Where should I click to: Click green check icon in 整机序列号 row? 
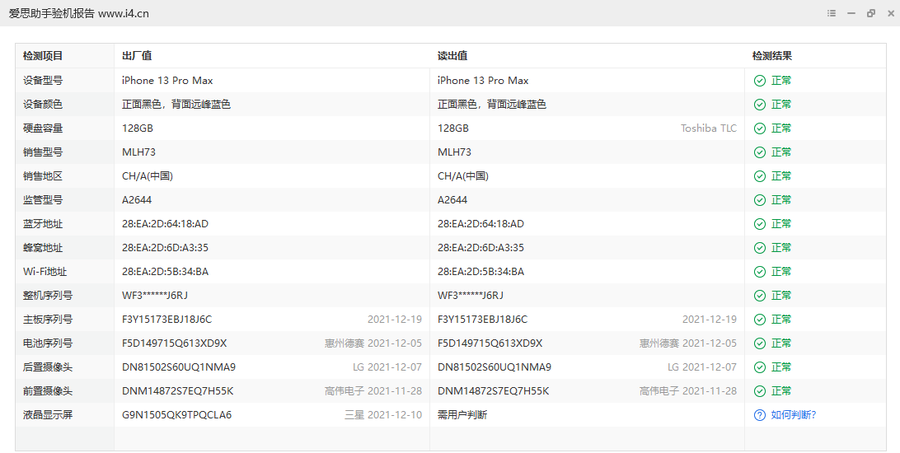(759, 295)
